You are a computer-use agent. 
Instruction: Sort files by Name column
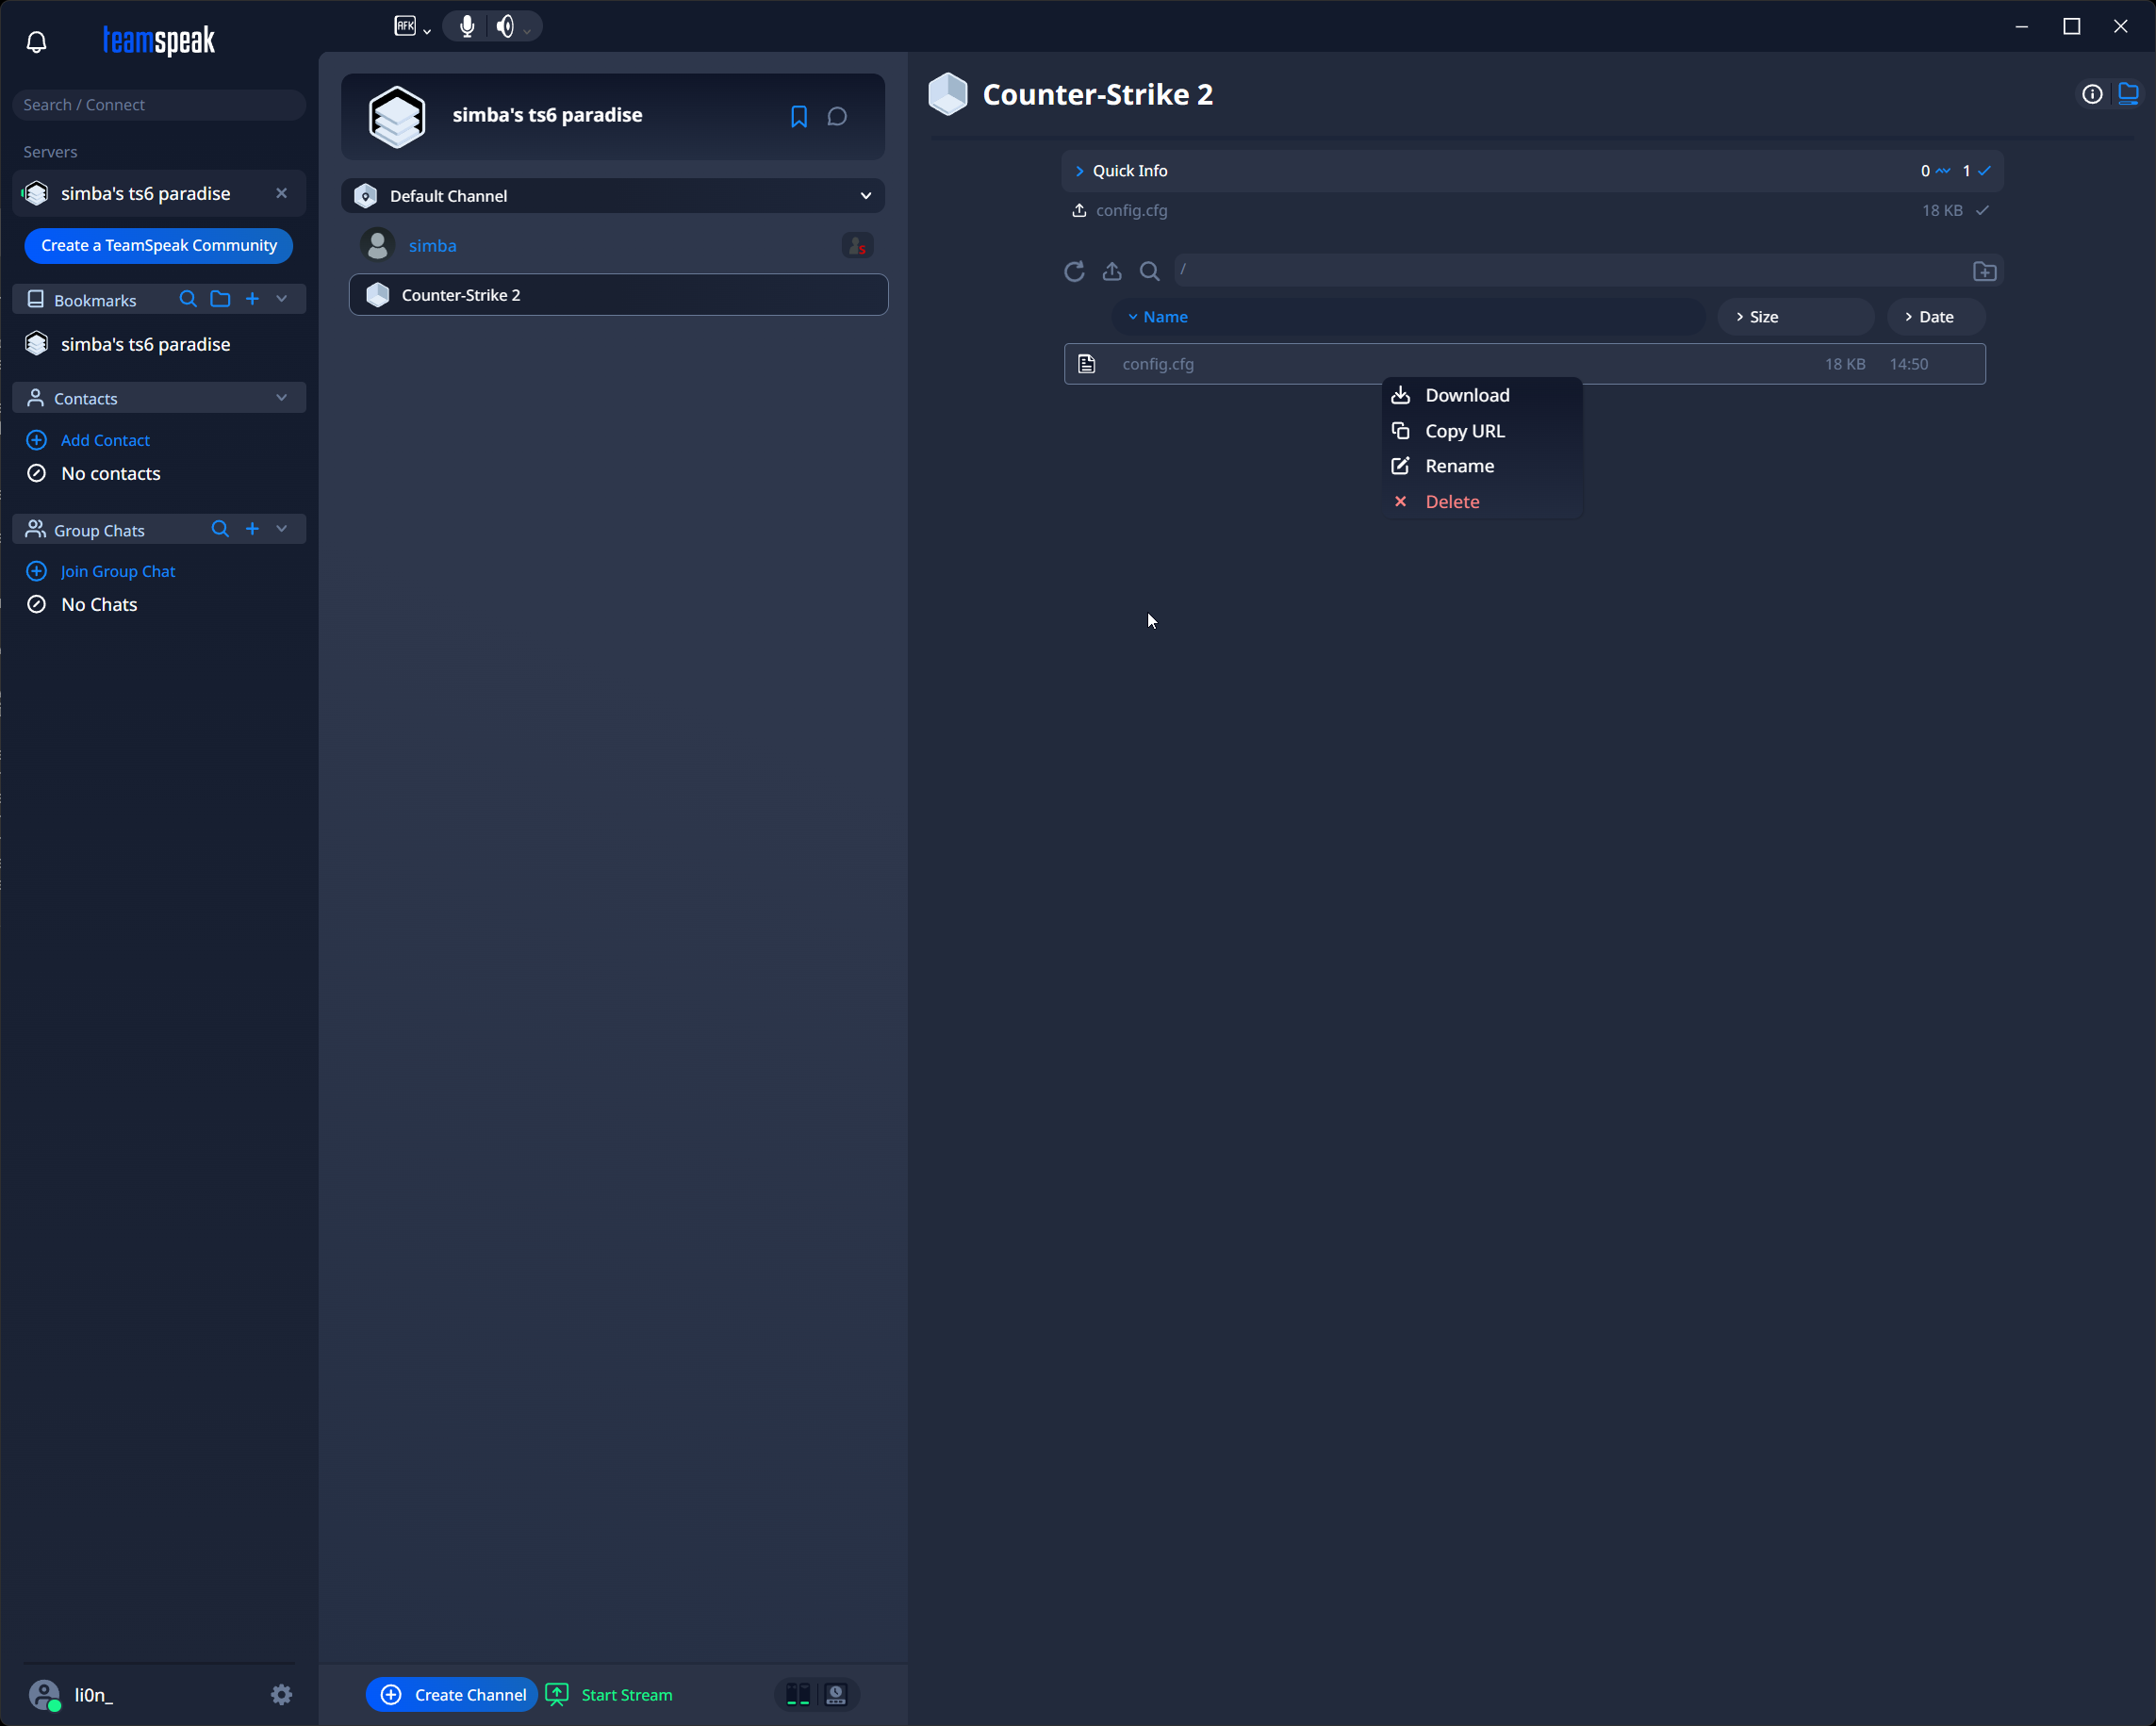click(1408, 317)
